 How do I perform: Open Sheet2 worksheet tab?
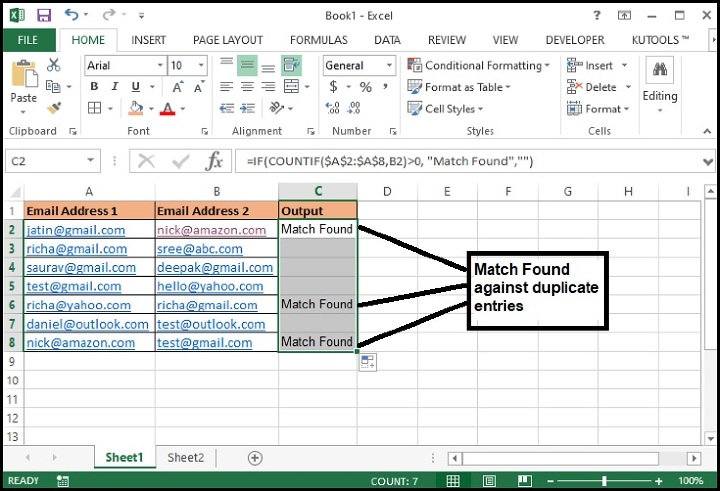click(186, 457)
